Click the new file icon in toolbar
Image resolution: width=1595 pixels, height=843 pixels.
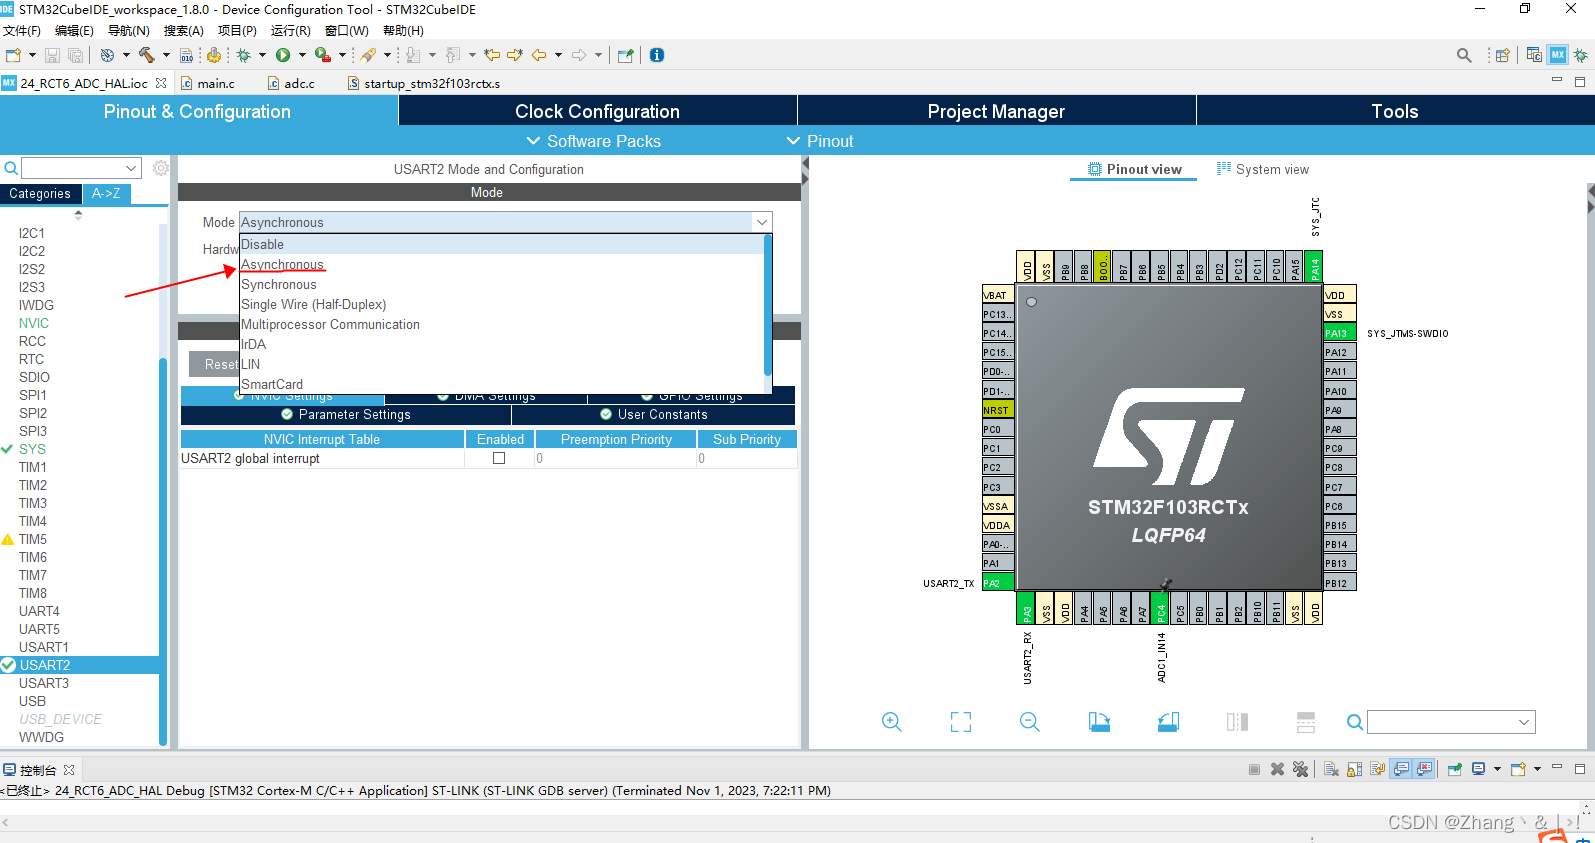coord(13,55)
